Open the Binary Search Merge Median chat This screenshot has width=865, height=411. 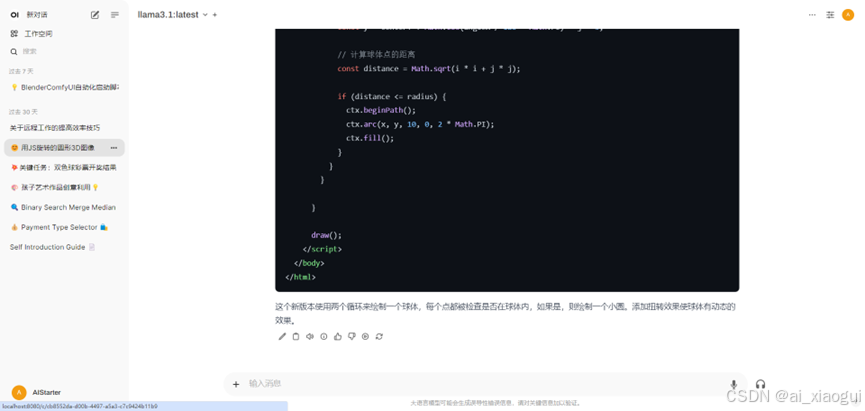point(65,207)
